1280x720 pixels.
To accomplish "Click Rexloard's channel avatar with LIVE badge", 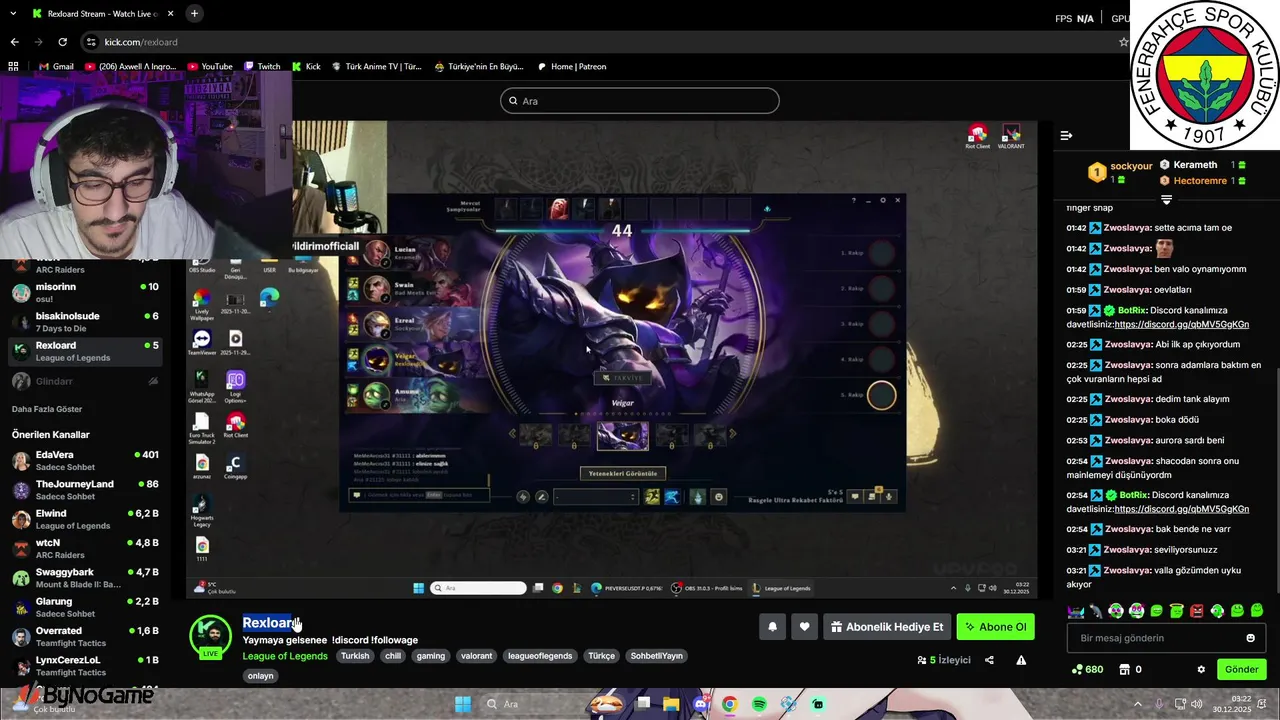I will pos(210,636).
